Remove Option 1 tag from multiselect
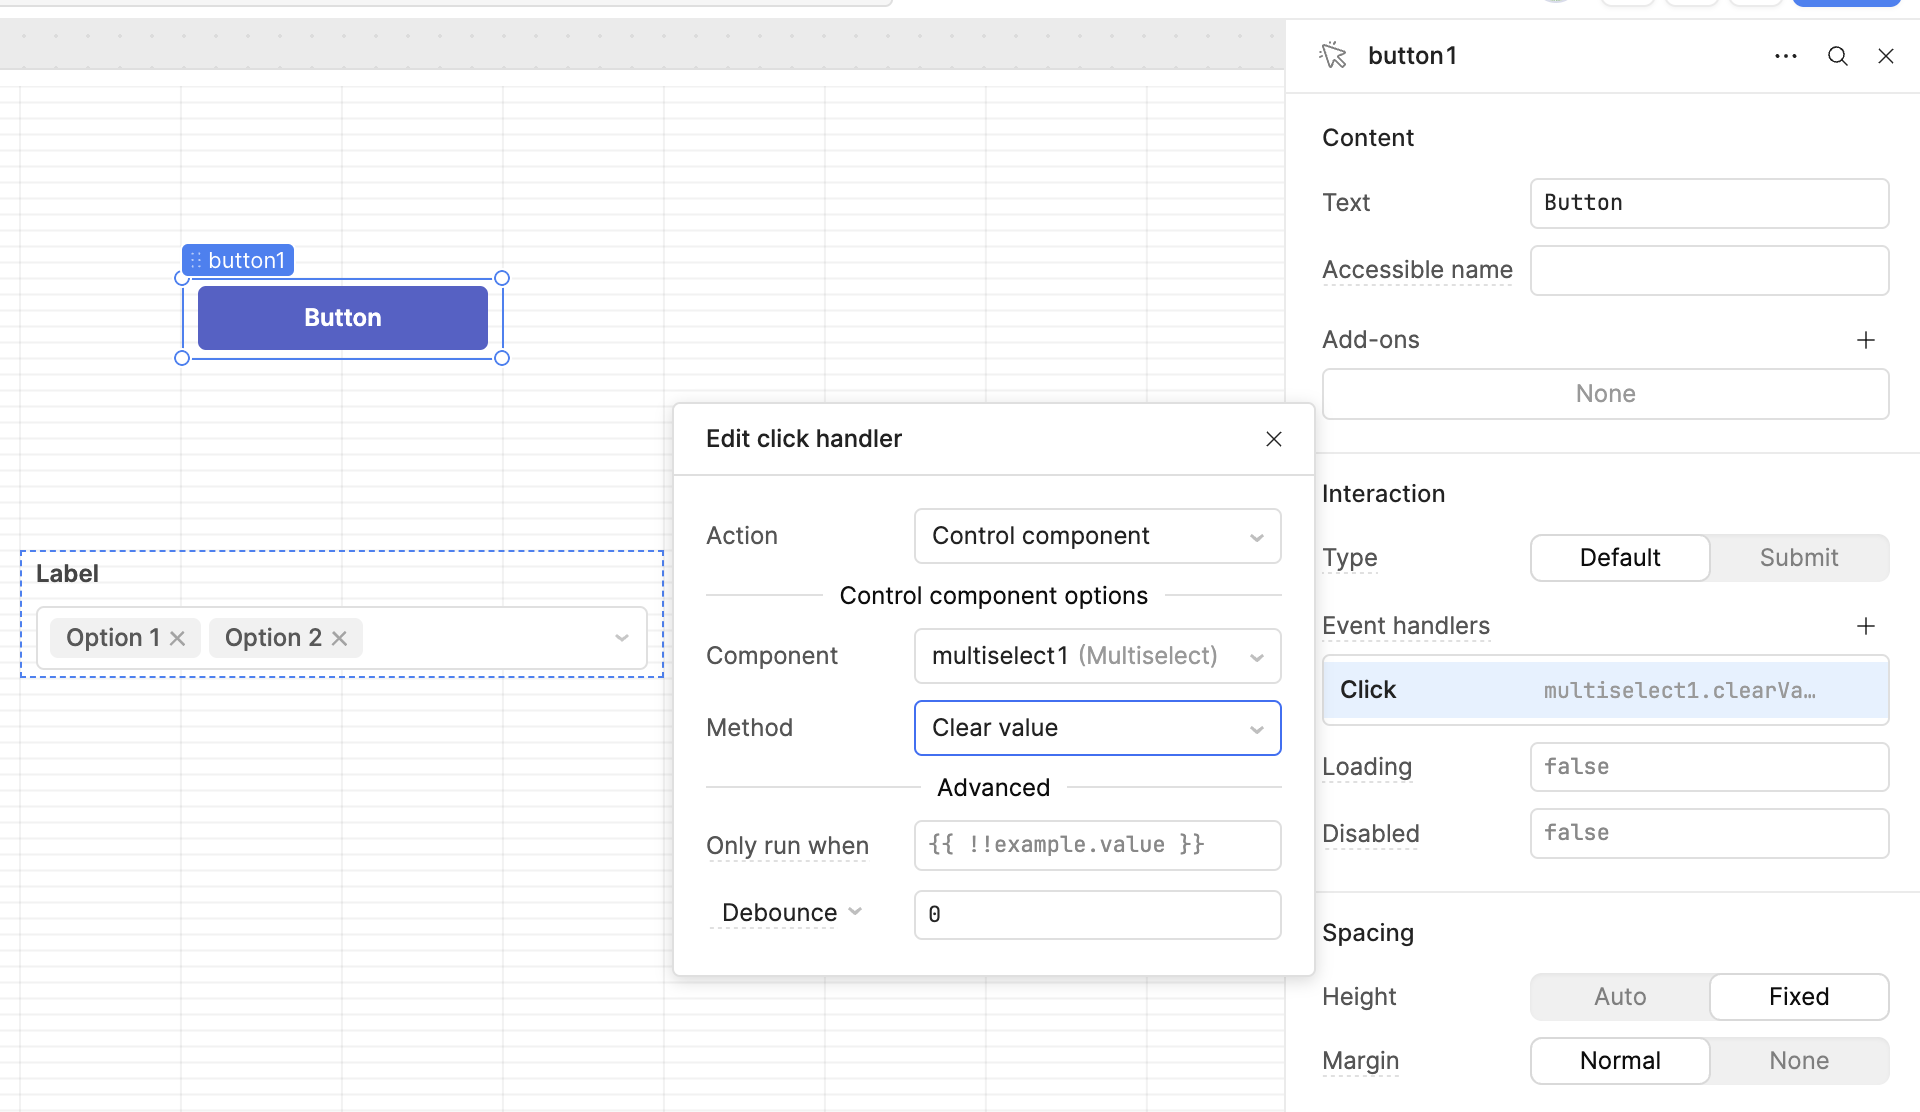This screenshot has width=1920, height=1112. [178, 638]
